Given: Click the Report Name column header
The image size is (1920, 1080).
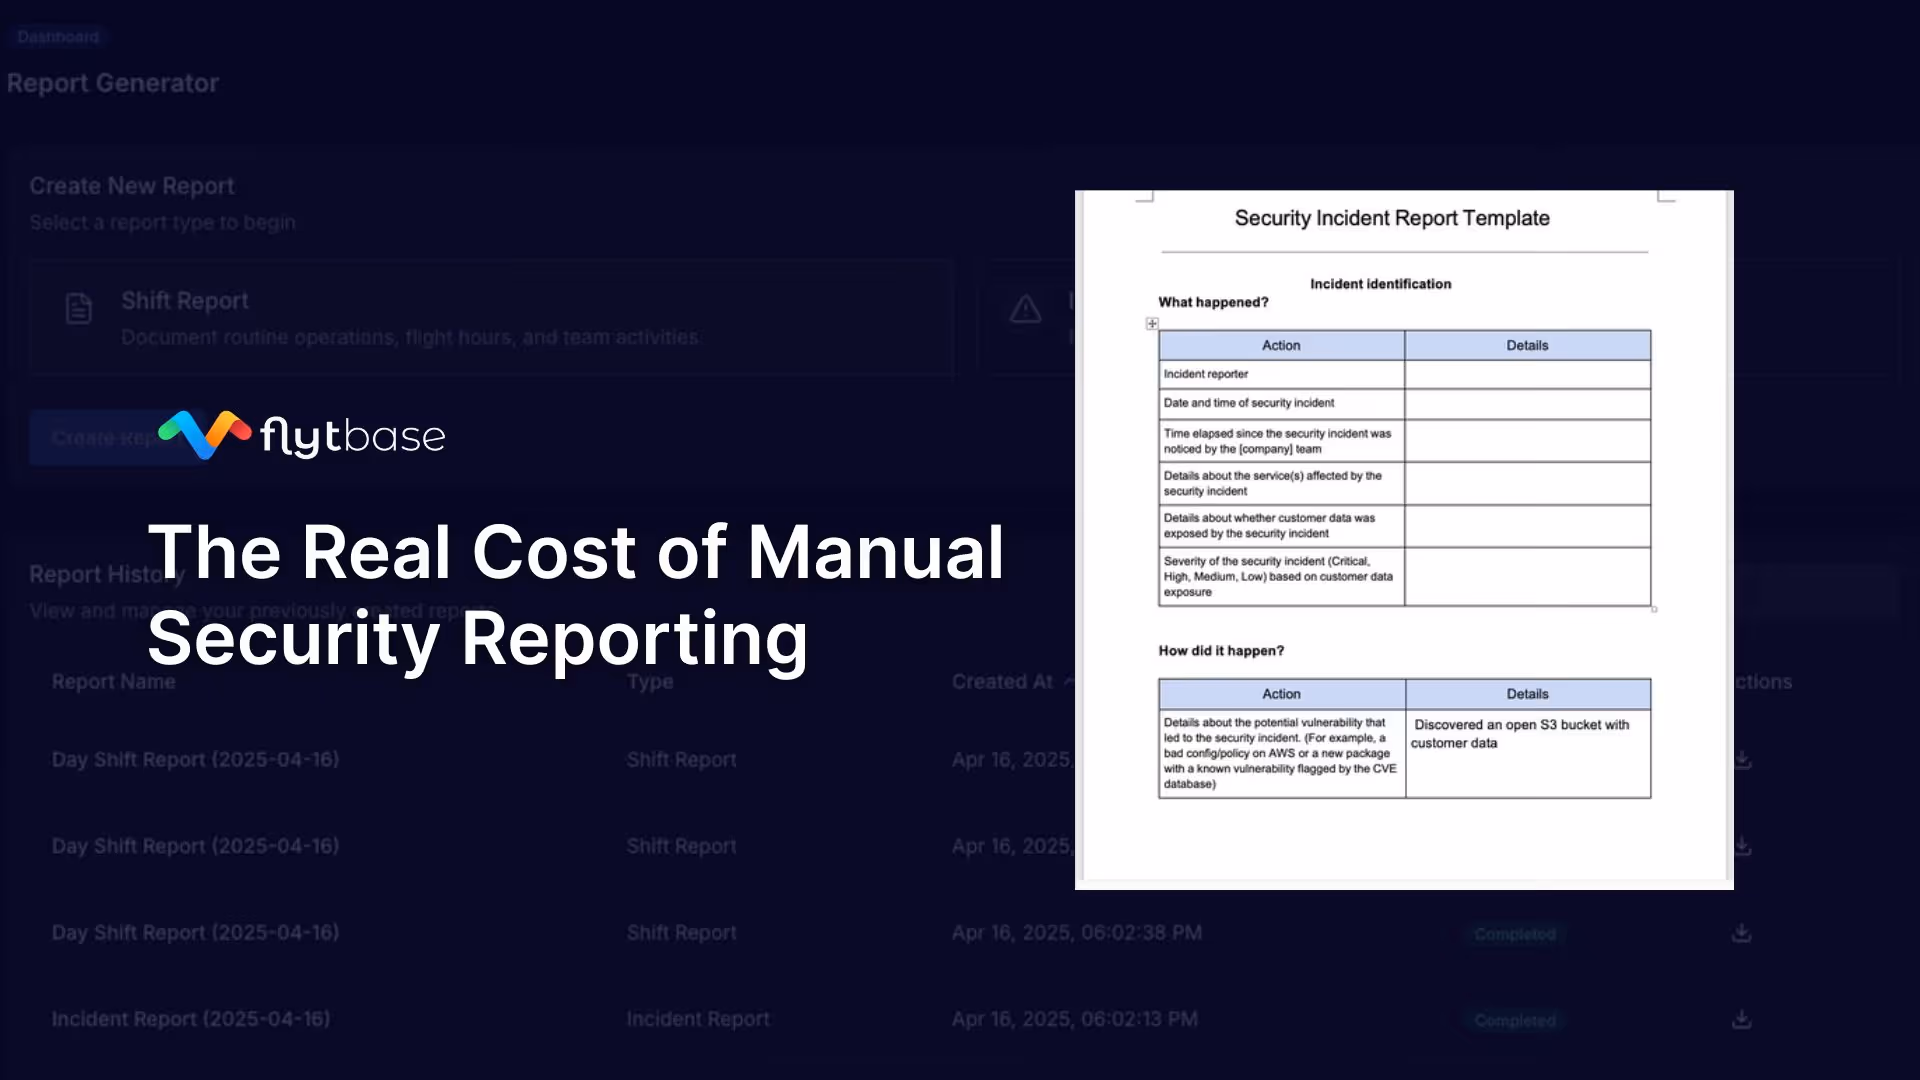Looking at the screenshot, I should [113, 682].
